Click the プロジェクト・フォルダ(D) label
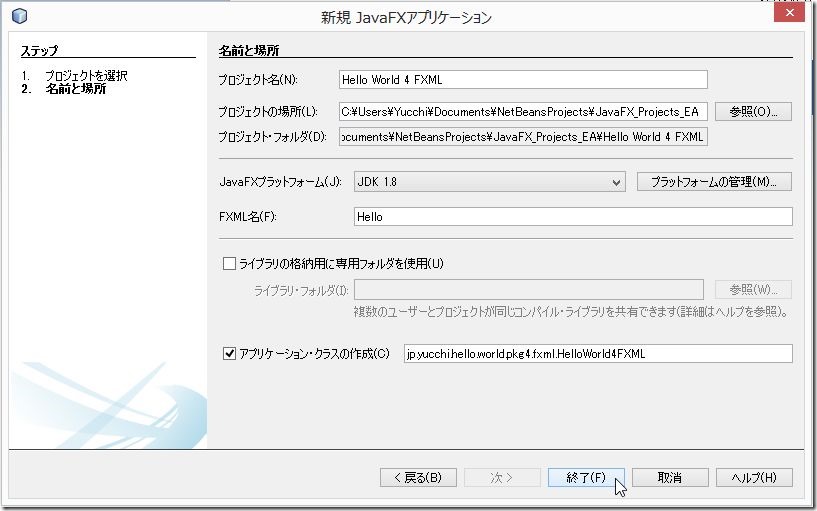Viewport: 817px width, 511px height. pos(272,136)
